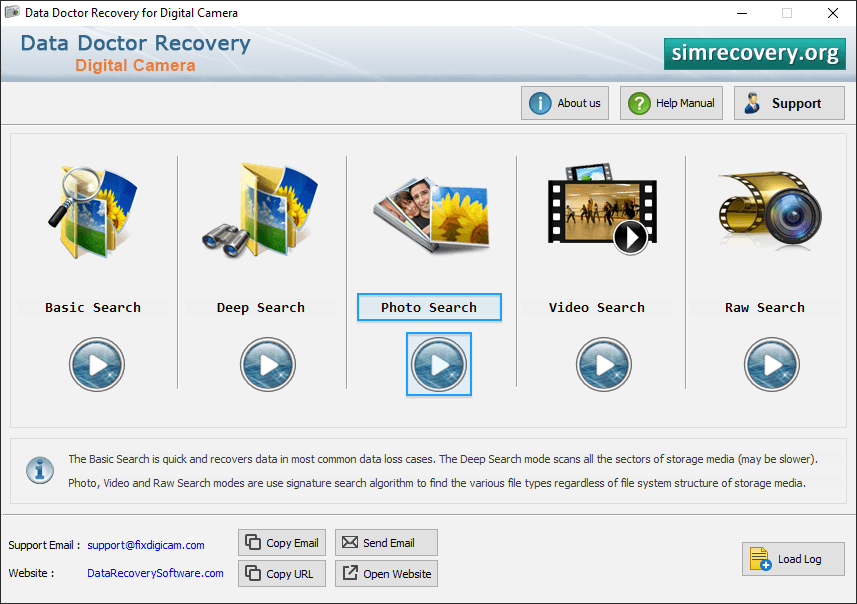This screenshot has height=604, width=857.
Task: Start Deep Search with its play button
Action: pos(268,365)
